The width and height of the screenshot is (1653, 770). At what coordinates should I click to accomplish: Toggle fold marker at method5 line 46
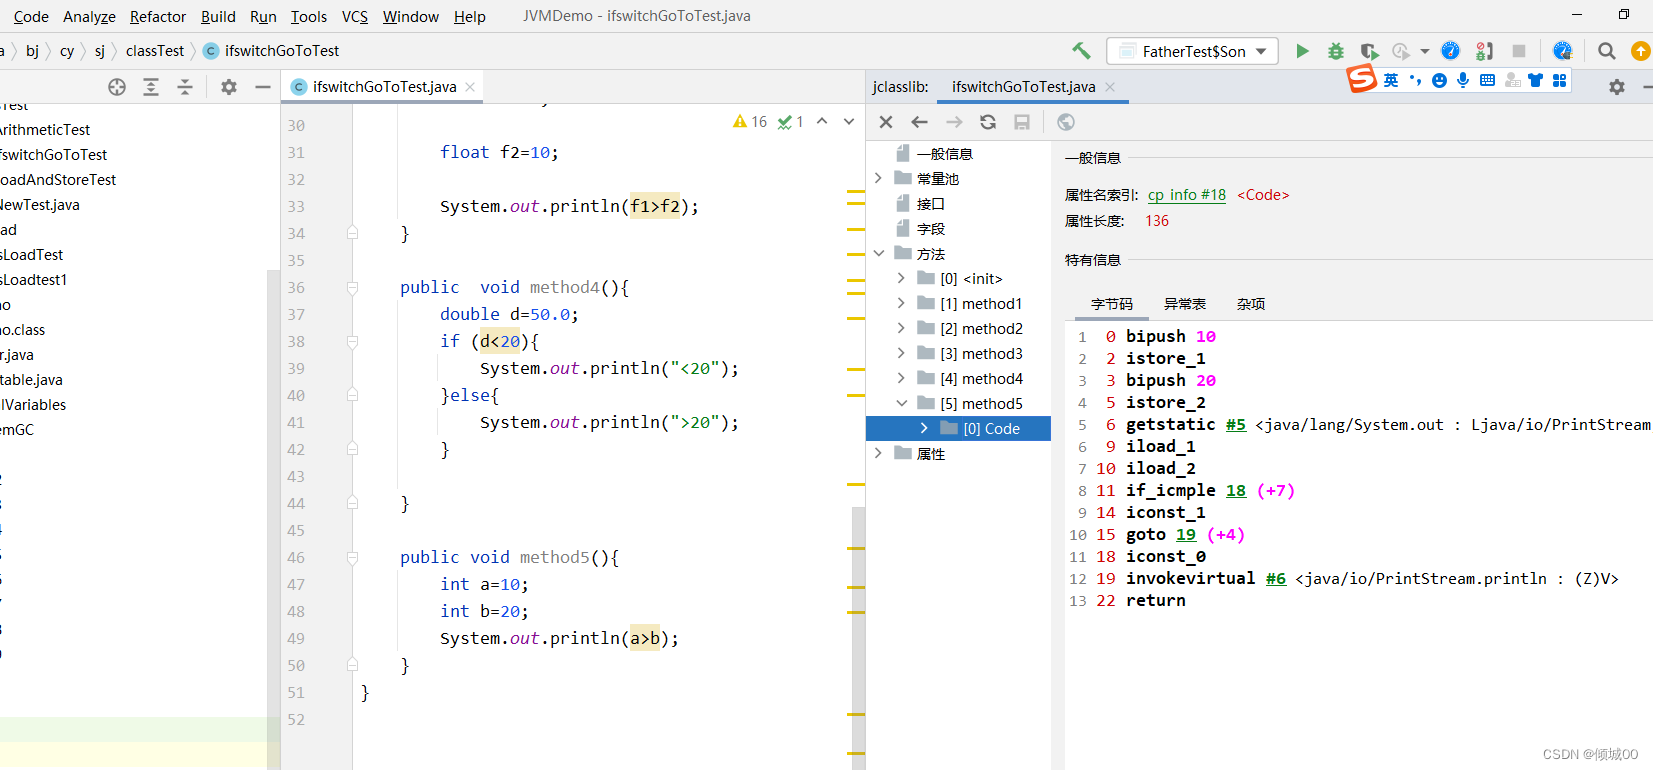[352, 558]
